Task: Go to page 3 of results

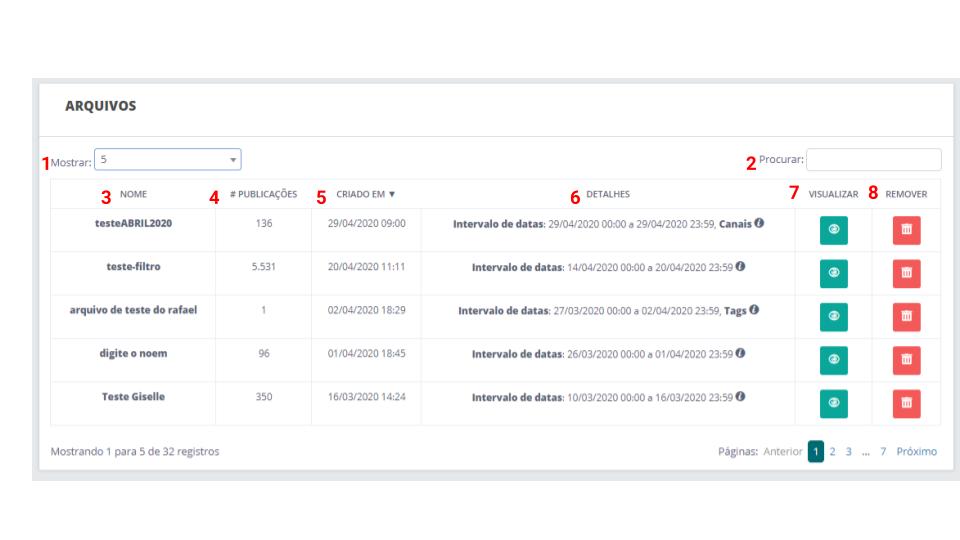Action: tap(848, 452)
